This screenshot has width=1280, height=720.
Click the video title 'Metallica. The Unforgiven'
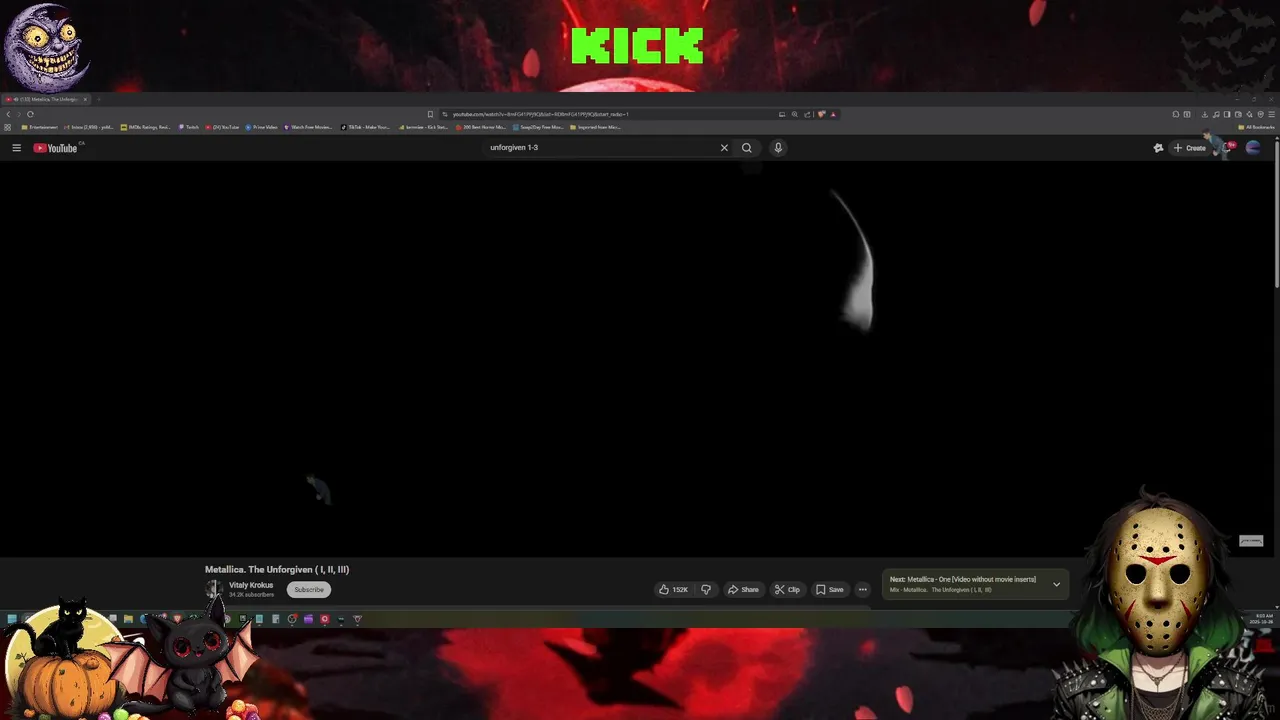(277, 570)
